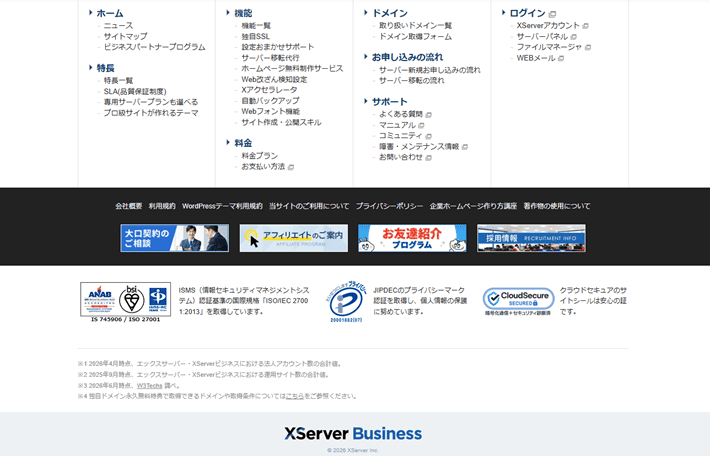Open the Web改ざん検知設定 link

tap(274, 79)
